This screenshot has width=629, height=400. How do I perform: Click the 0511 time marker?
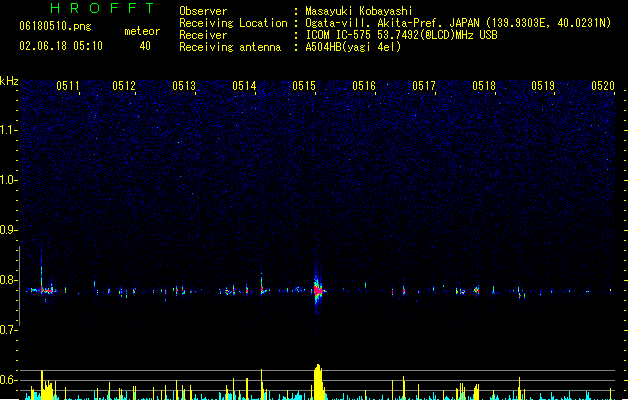[x=68, y=86]
